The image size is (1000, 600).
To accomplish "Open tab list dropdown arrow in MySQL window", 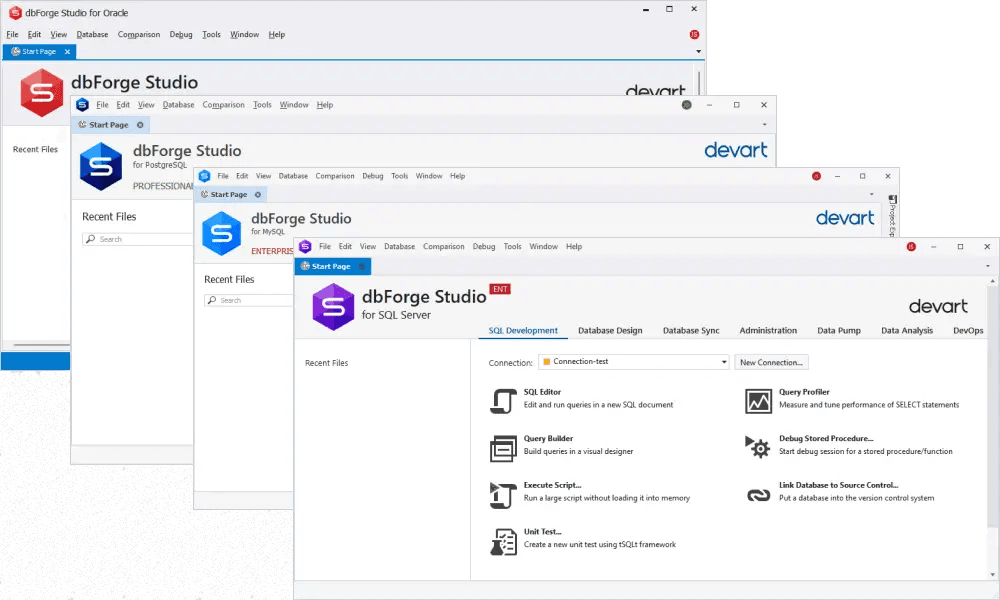I will [x=871, y=194].
